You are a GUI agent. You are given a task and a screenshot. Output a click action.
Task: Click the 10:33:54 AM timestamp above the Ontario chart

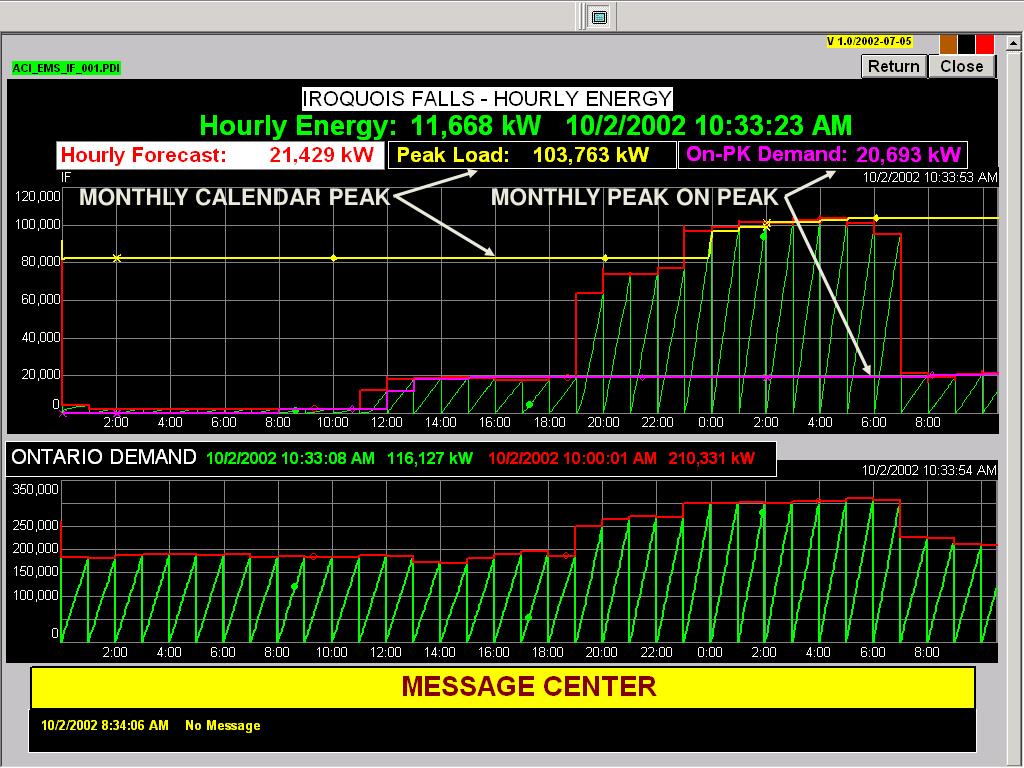(x=929, y=470)
